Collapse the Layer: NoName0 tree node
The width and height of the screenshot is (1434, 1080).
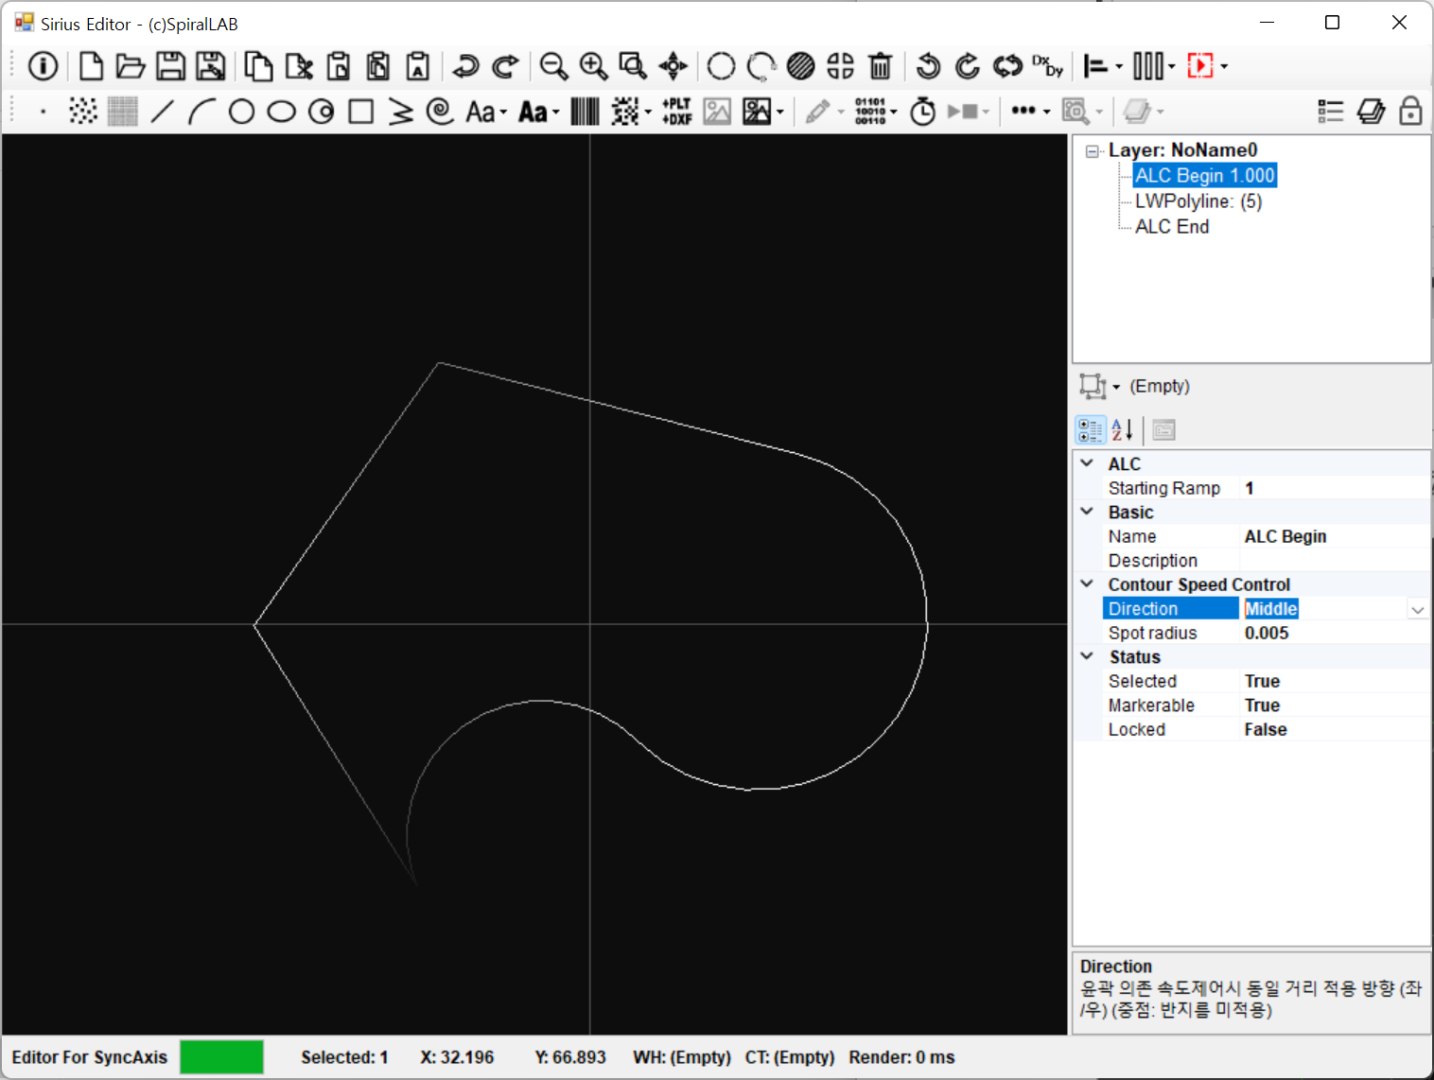1093,151
